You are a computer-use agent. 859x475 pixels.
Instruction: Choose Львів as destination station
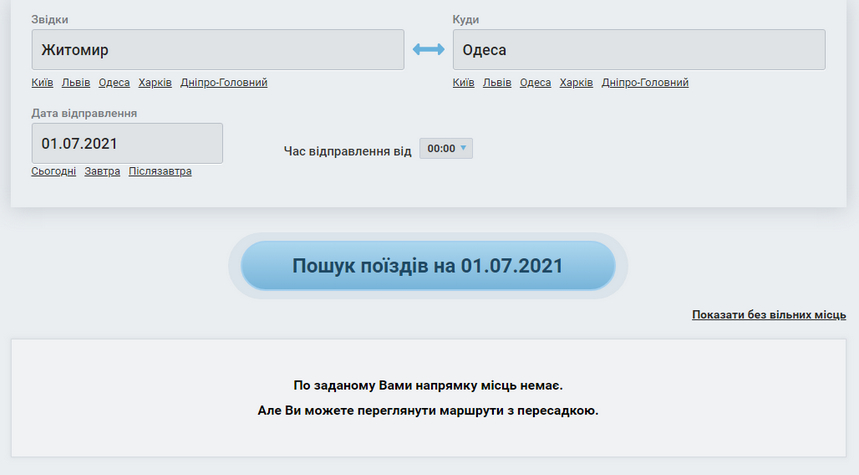coord(497,83)
